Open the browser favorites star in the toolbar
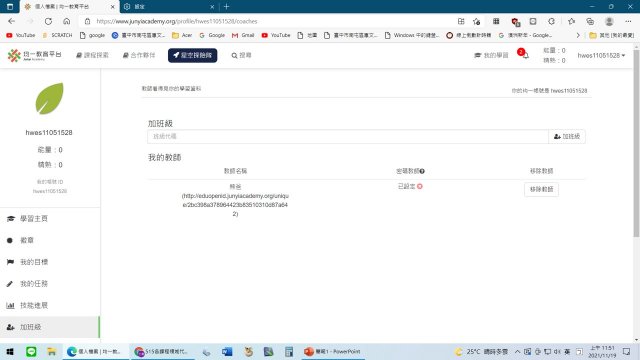Viewport: 640px width, 360px height. pos(571,21)
